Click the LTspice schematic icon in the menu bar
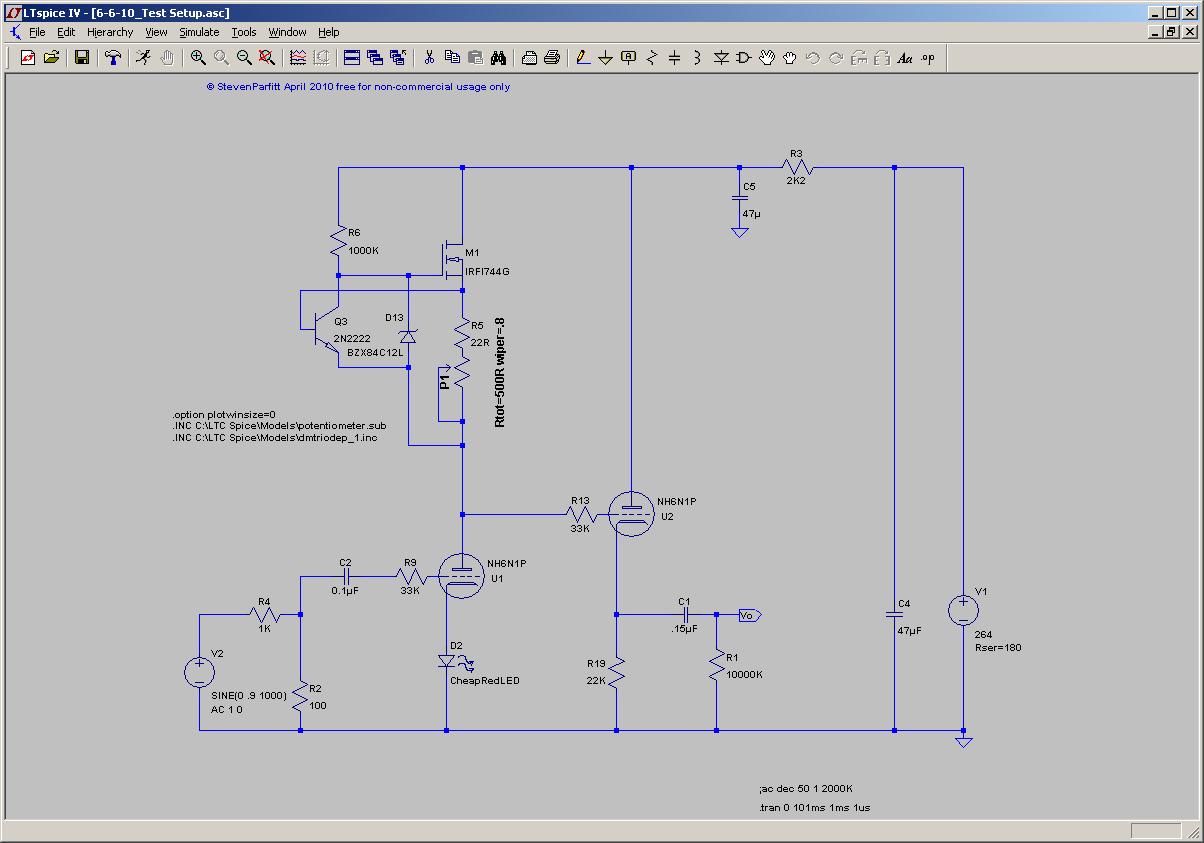Screen dimensions: 1204x843 [13, 32]
